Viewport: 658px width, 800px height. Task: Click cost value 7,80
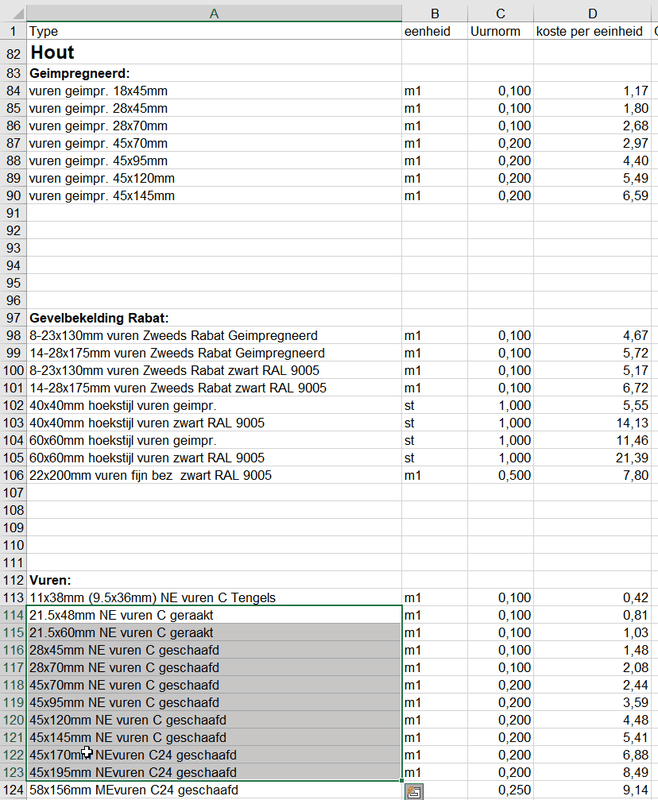(592, 475)
